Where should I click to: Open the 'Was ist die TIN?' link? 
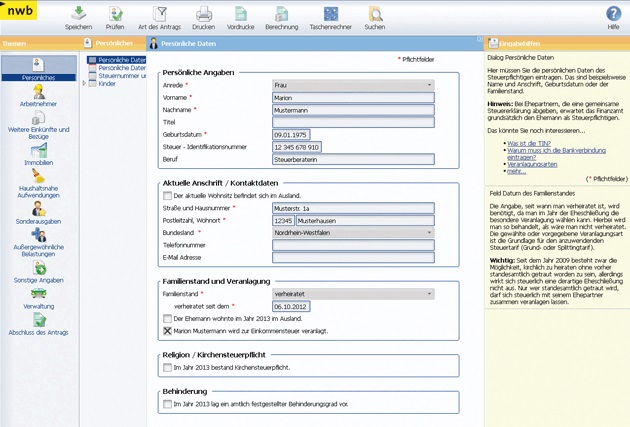[529, 143]
